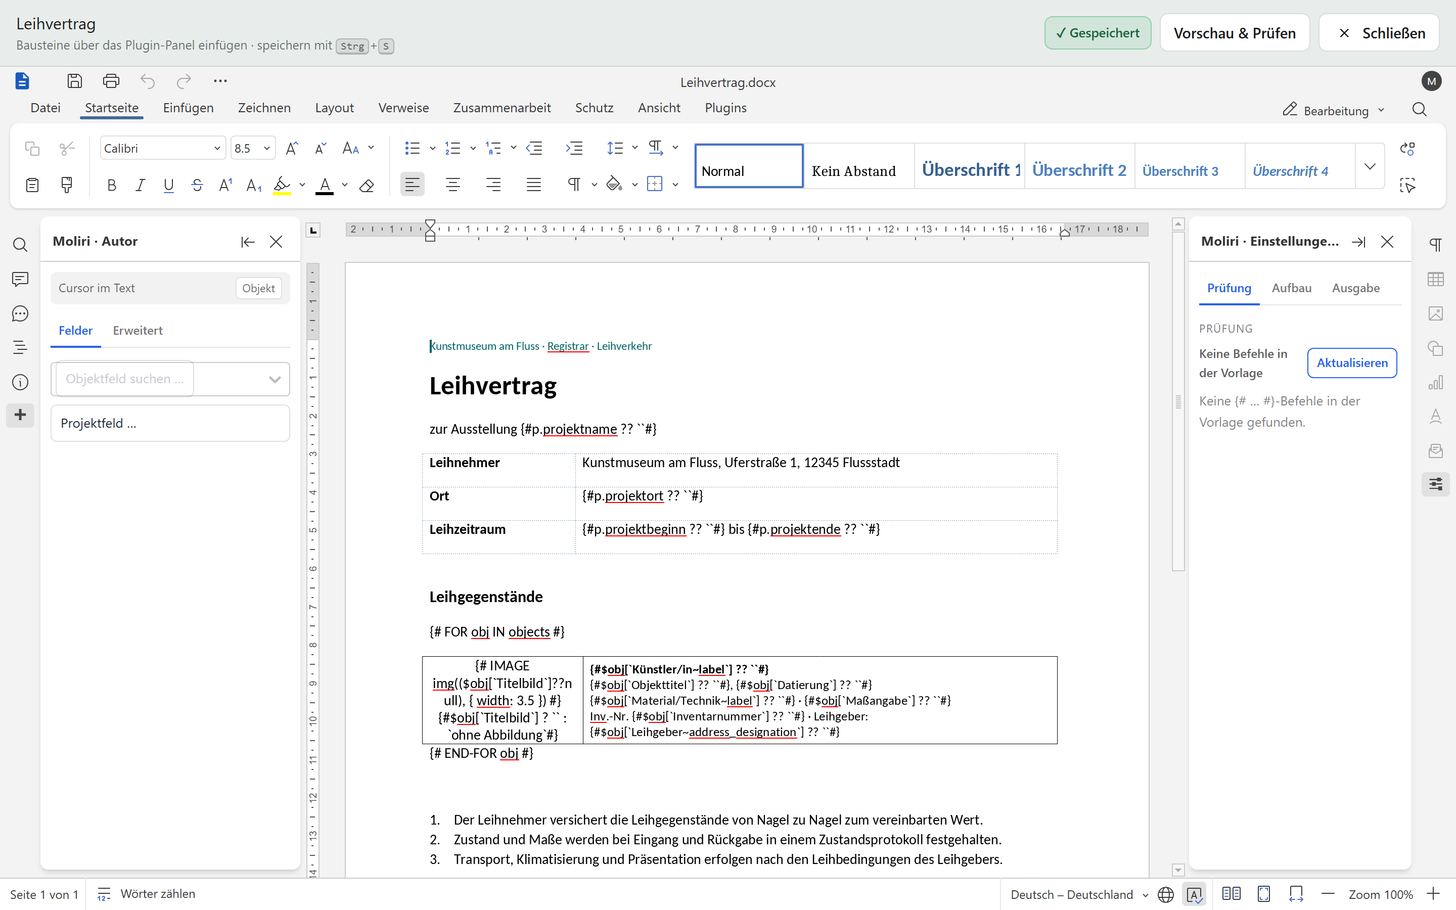Viewport: 1456px width, 910px height.
Task: Open the bullet list dropdown arrow
Action: 432,148
